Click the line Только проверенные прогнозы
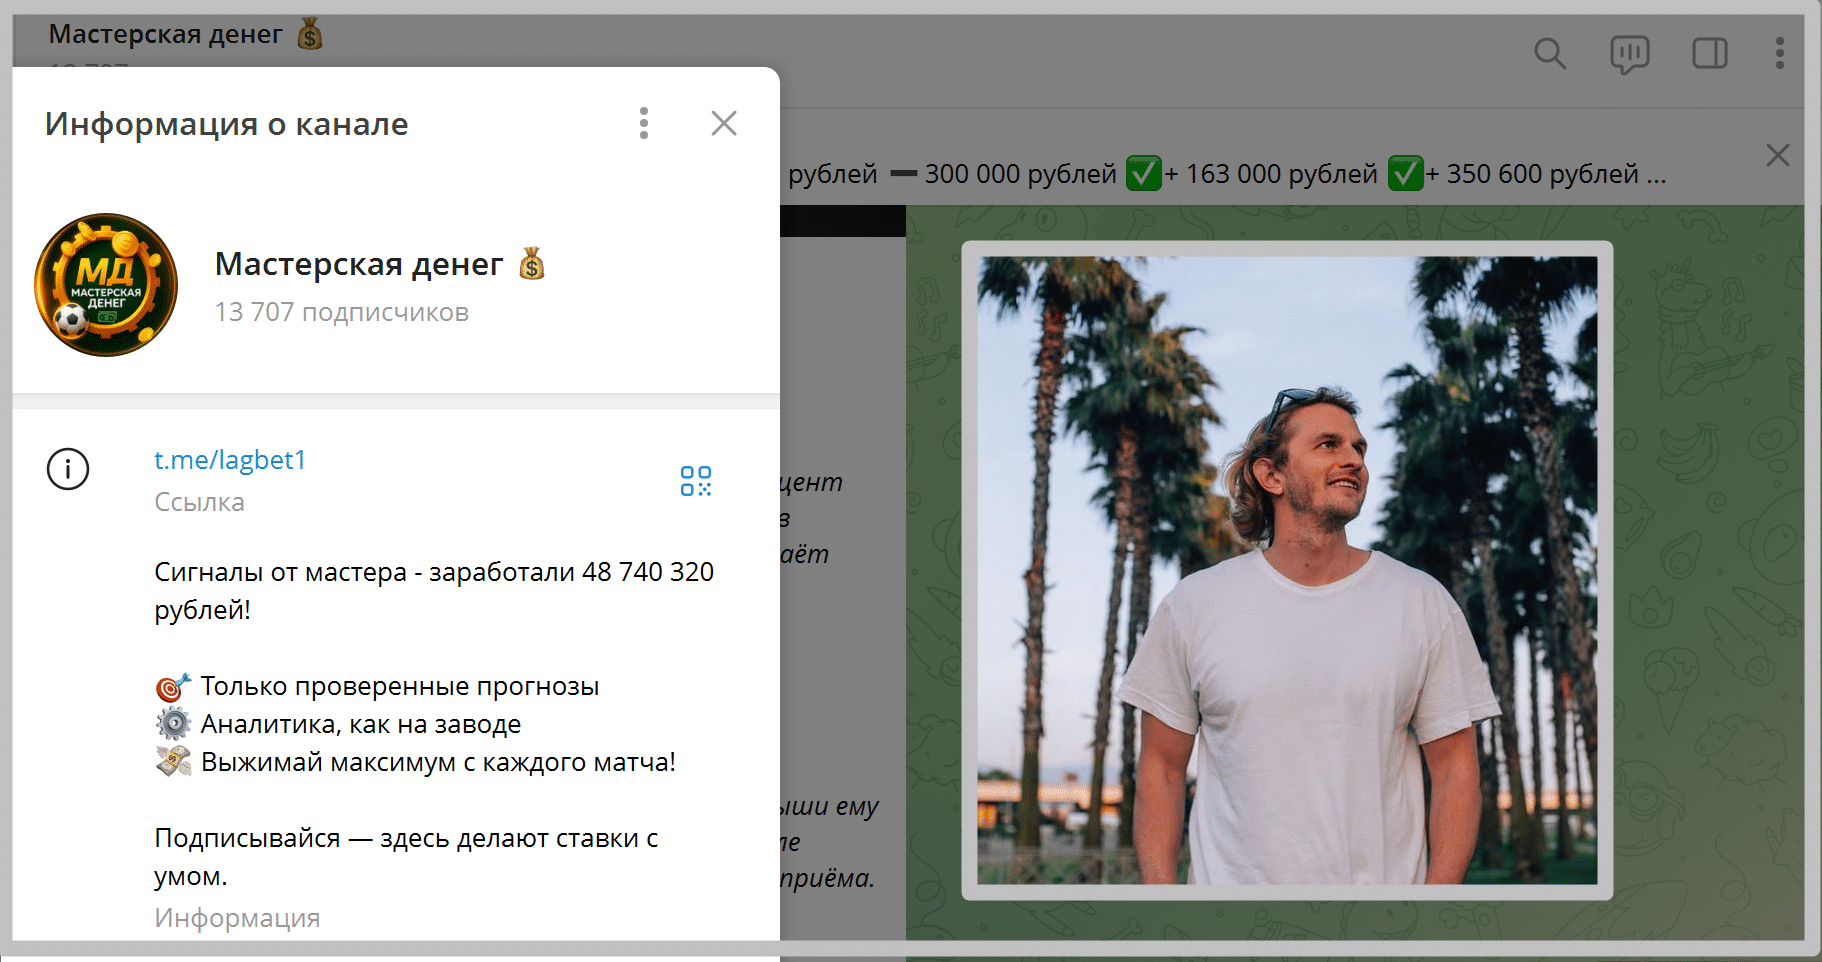Screen dimensions: 1822x962 378,686
